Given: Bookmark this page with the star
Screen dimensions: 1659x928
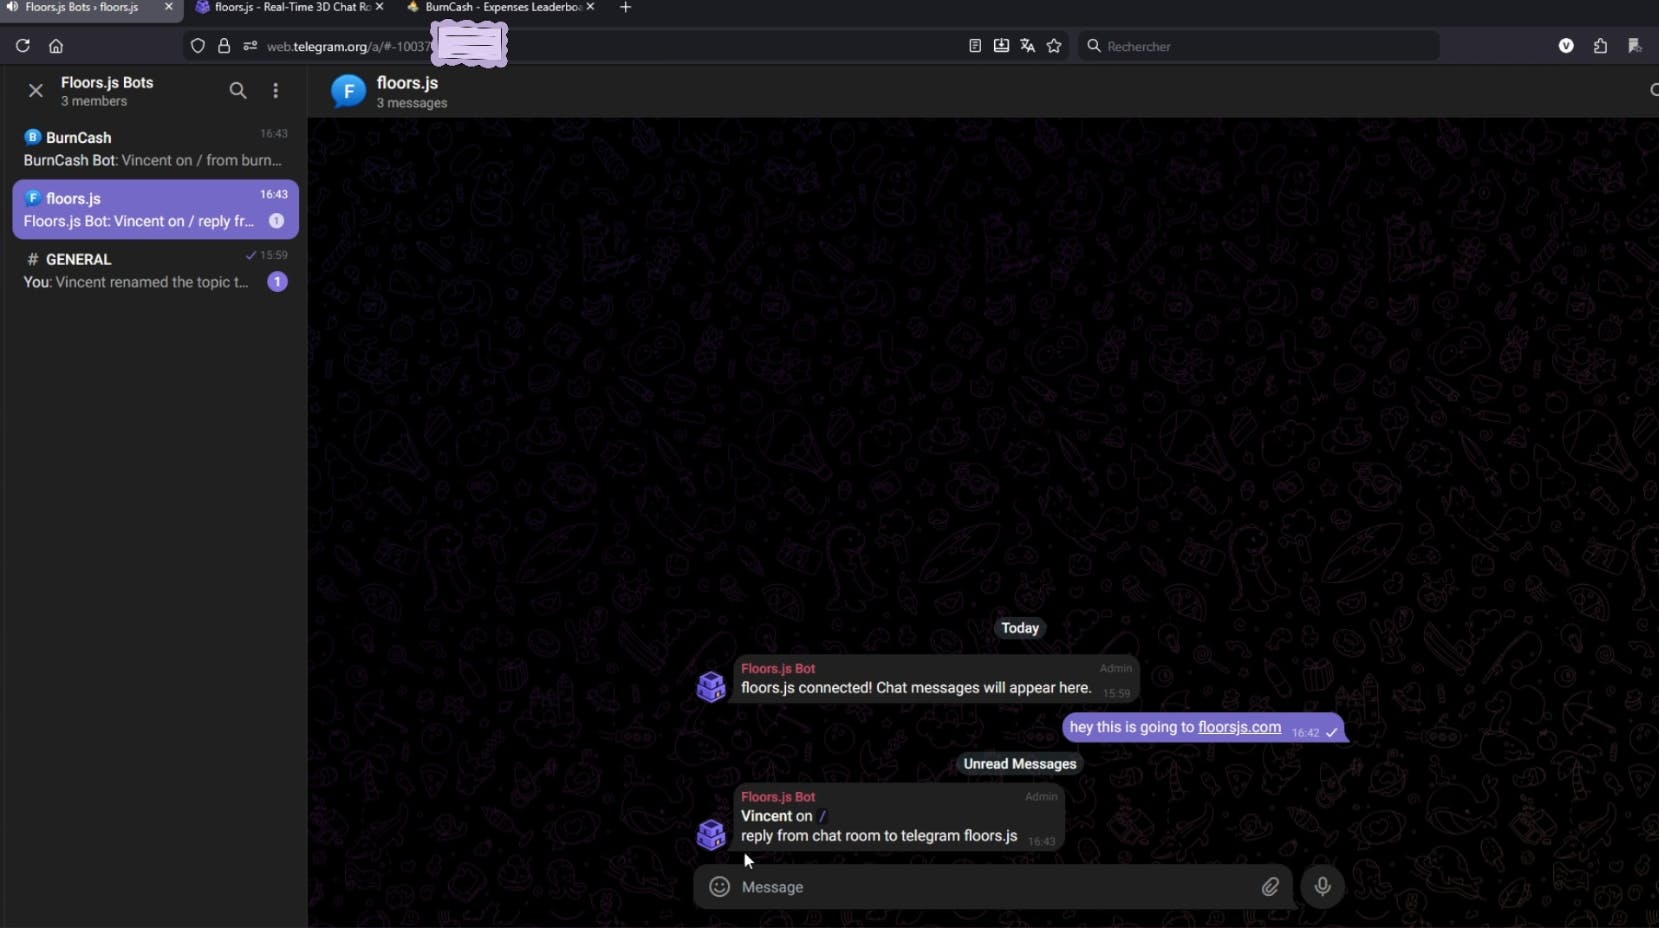Looking at the screenshot, I should 1054,46.
